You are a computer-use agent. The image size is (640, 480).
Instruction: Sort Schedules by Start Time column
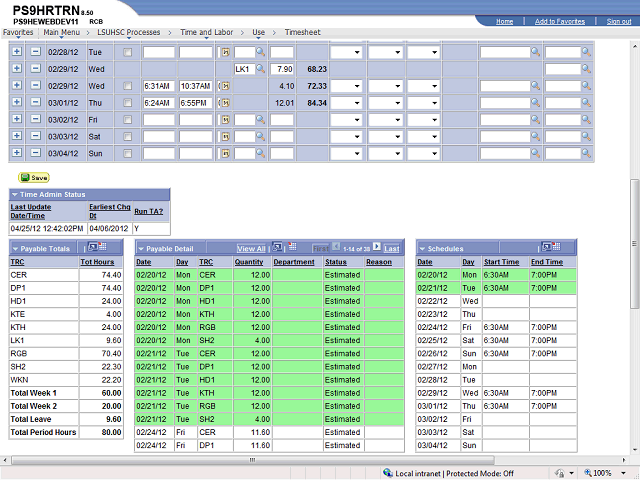[x=501, y=262]
